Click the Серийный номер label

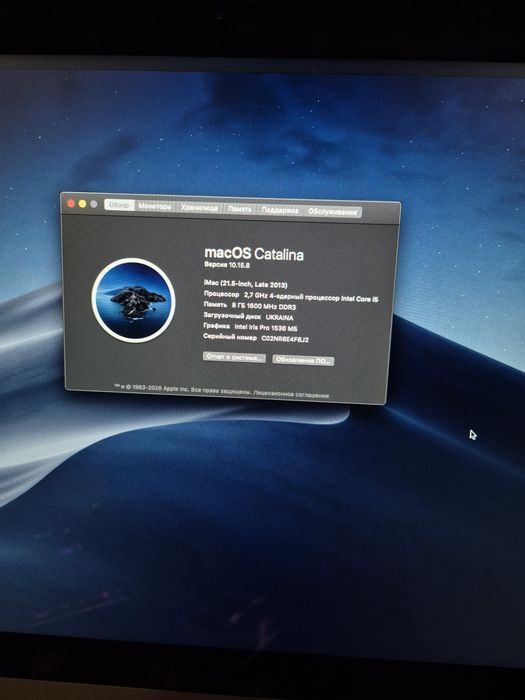coord(230,337)
